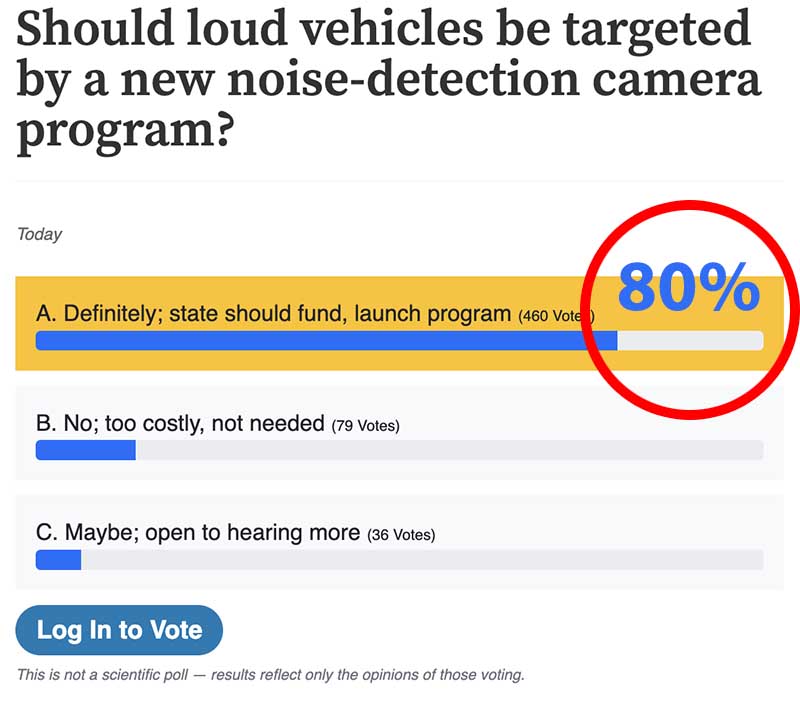Select option A, Definitely; state should fund
Image resolution: width=800 pixels, height=705 pixels.
[273, 314]
